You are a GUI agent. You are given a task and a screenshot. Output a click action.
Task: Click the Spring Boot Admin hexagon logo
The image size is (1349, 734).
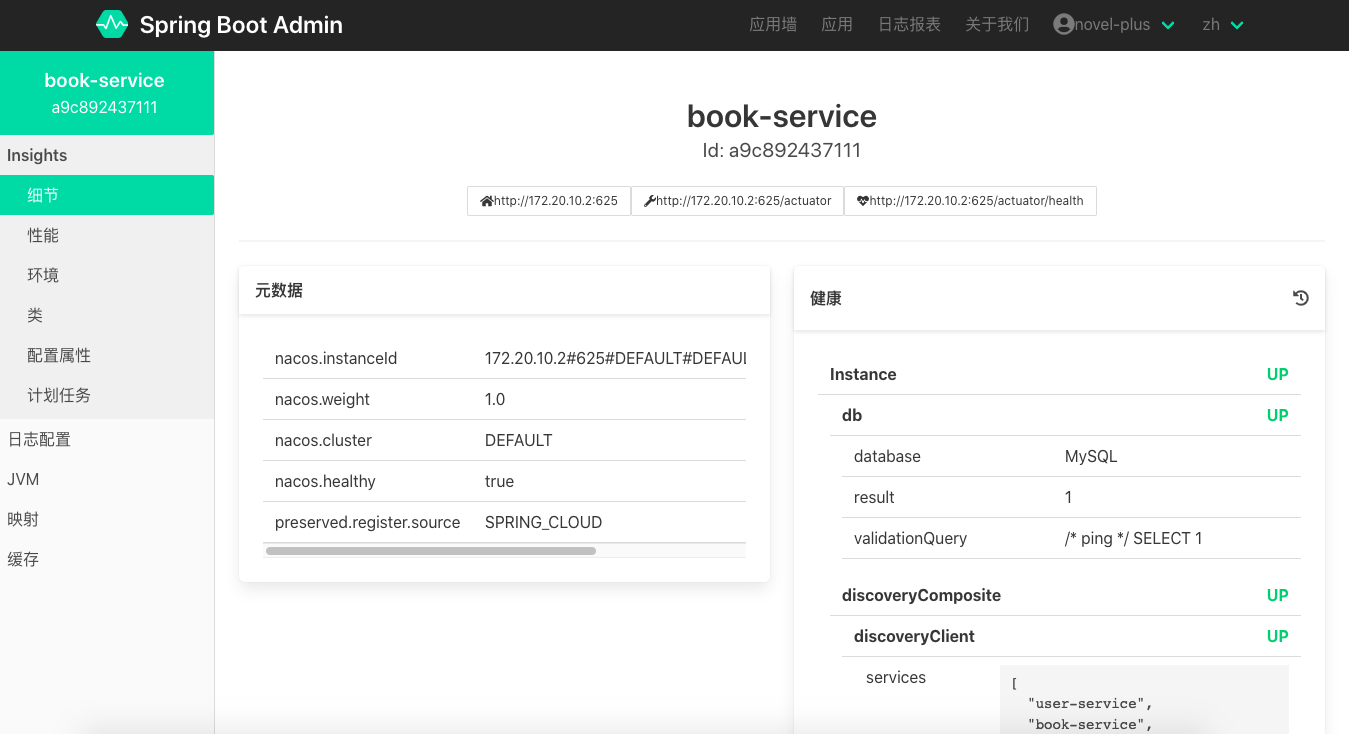pyautogui.click(x=112, y=24)
